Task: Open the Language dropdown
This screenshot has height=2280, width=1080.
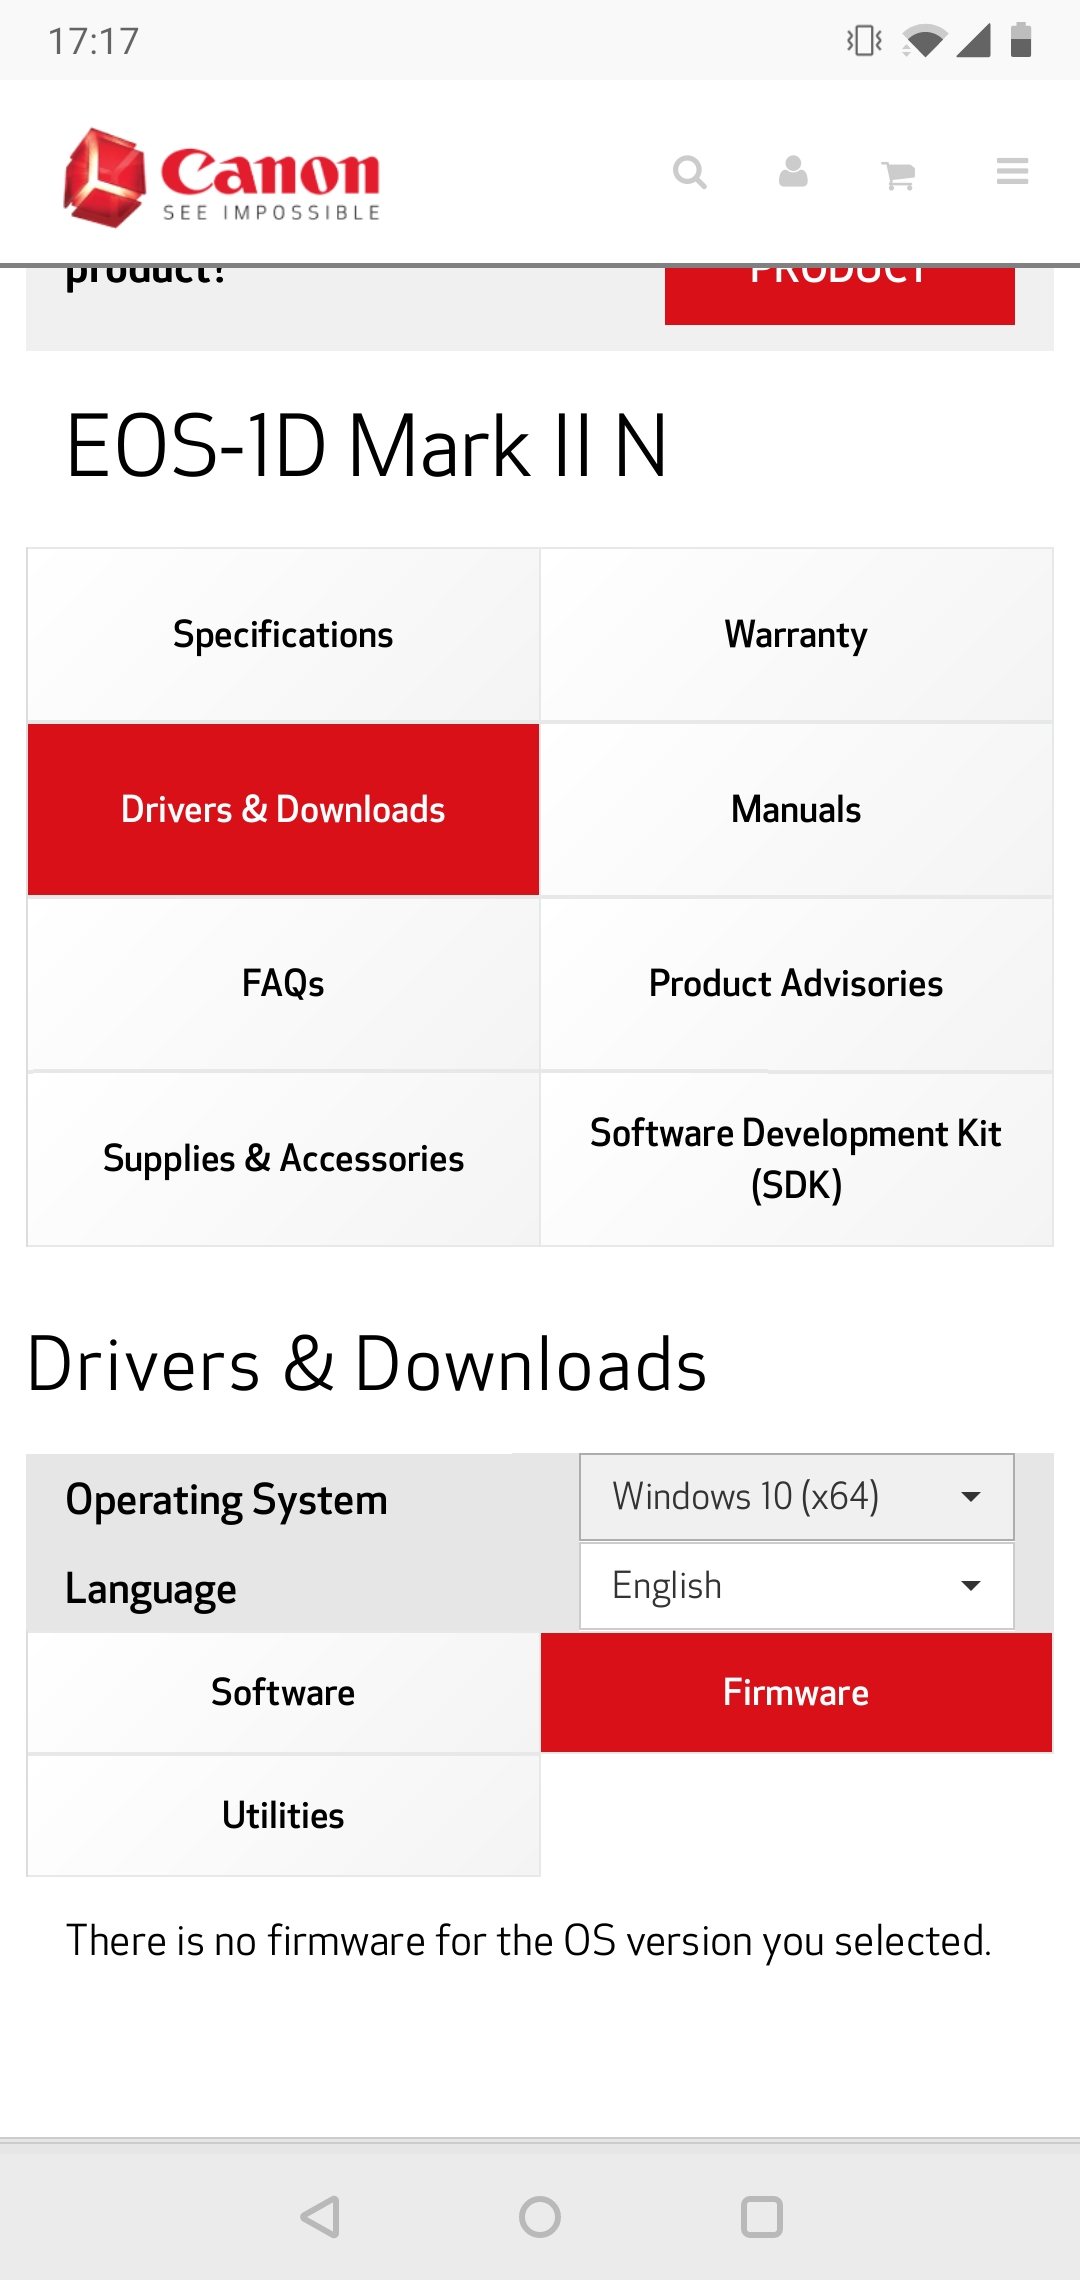Action: [x=795, y=1585]
